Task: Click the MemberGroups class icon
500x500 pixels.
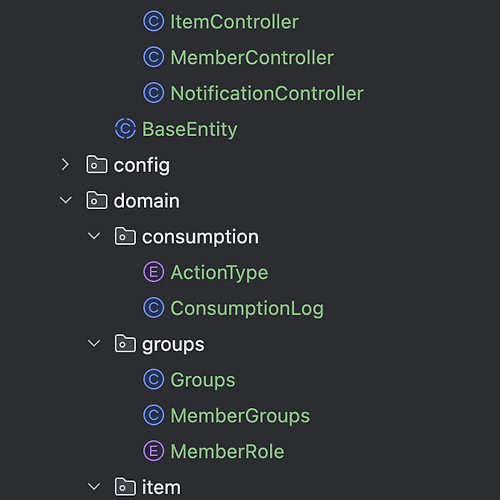Action: click(x=154, y=416)
